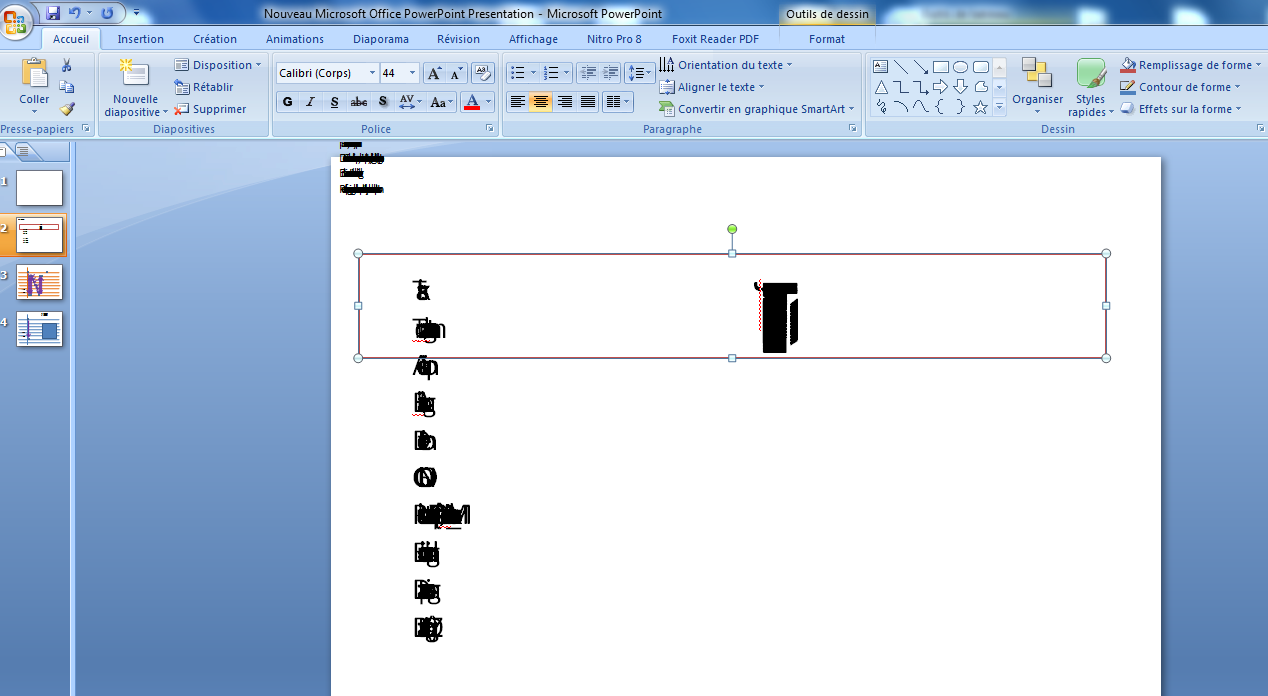
Task: Align text to the right
Action: coord(564,102)
